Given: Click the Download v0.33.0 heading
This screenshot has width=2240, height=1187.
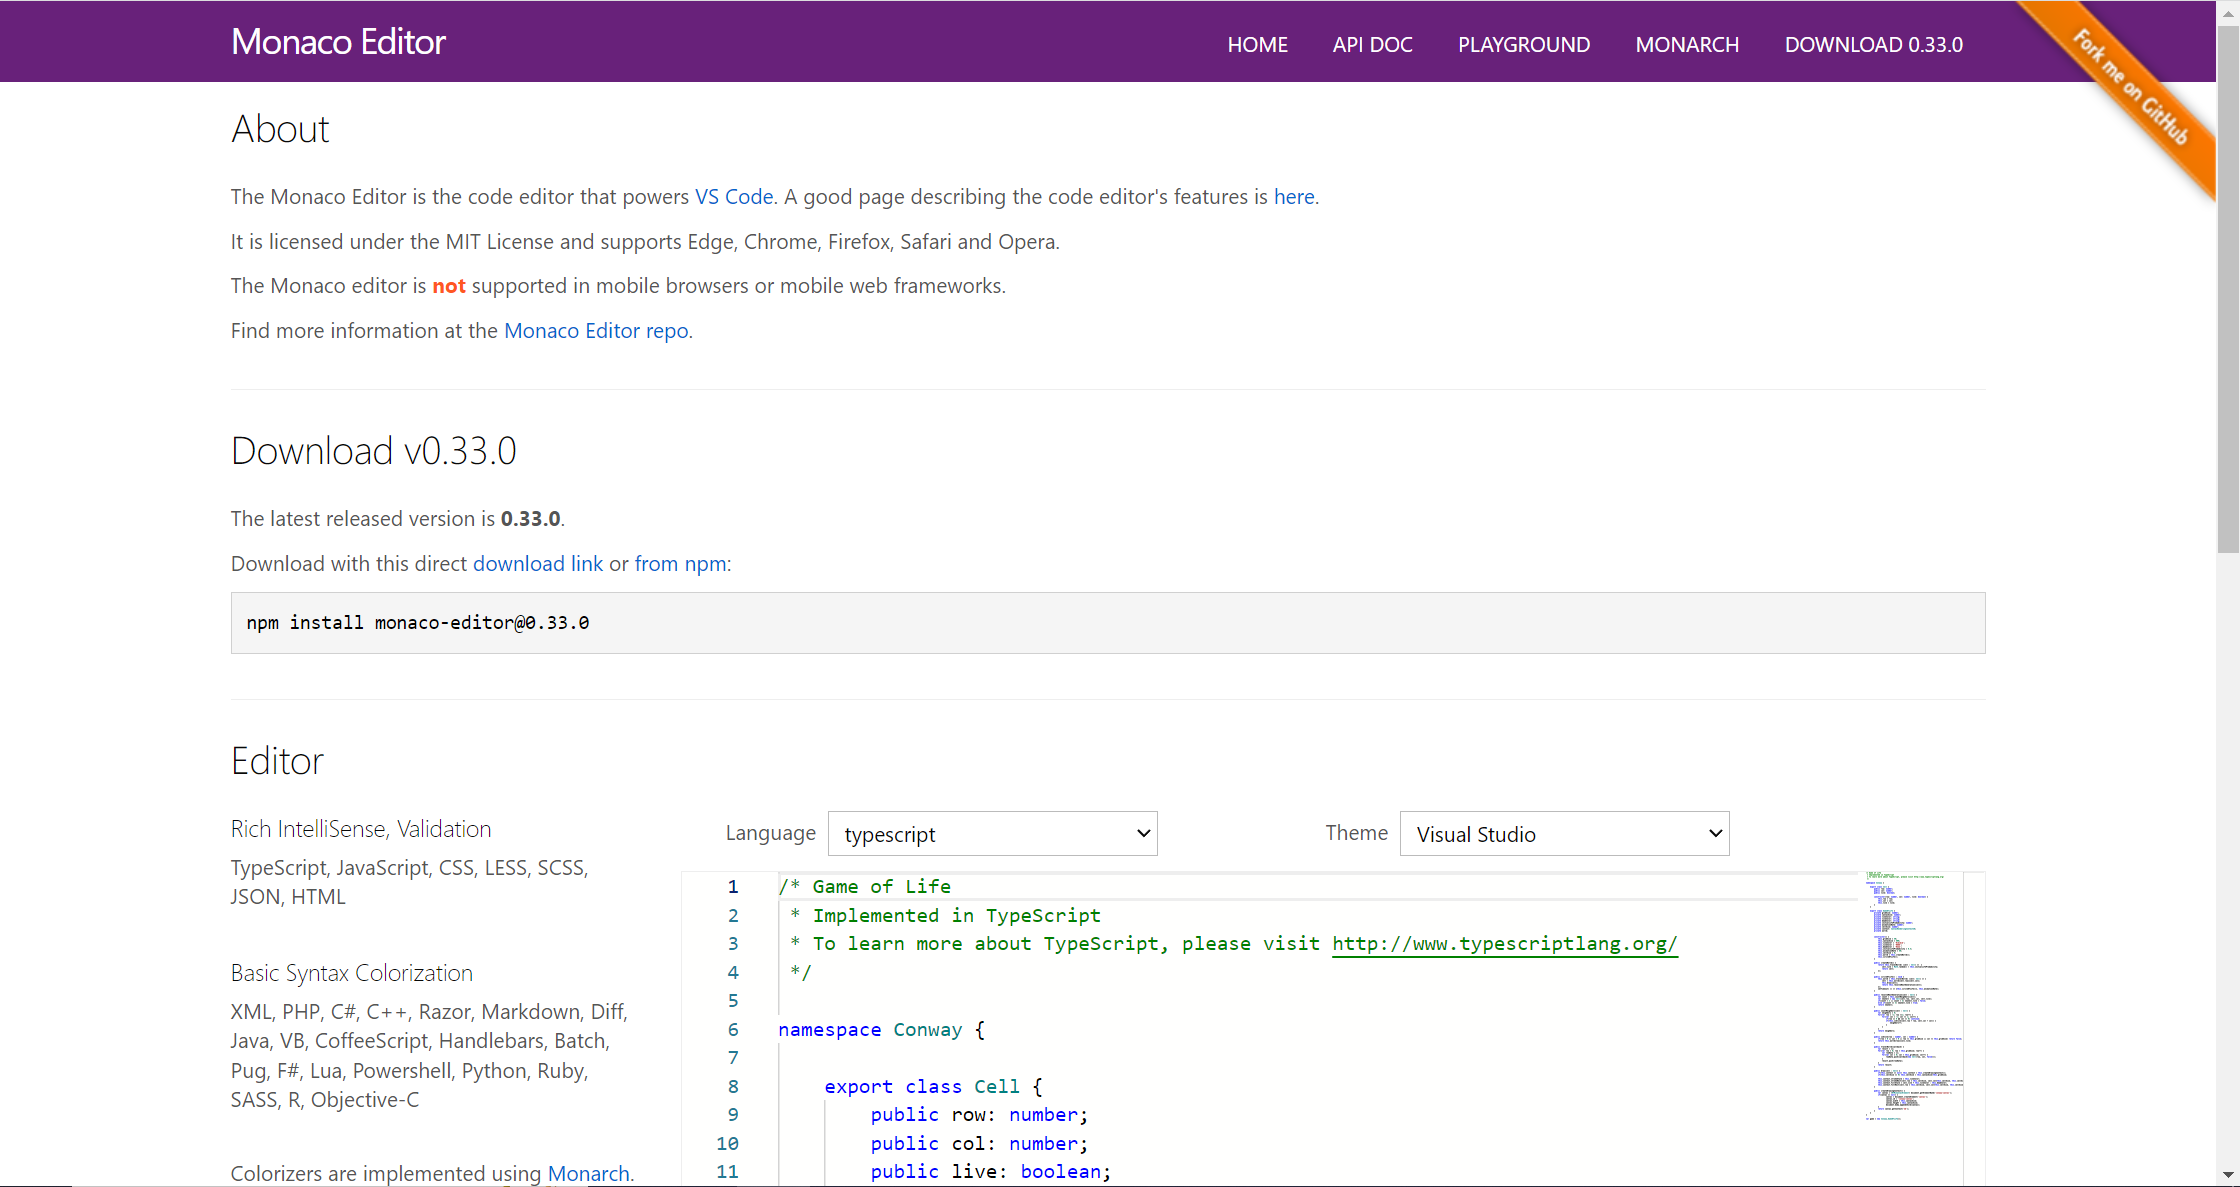Looking at the screenshot, I should point(374,451).
